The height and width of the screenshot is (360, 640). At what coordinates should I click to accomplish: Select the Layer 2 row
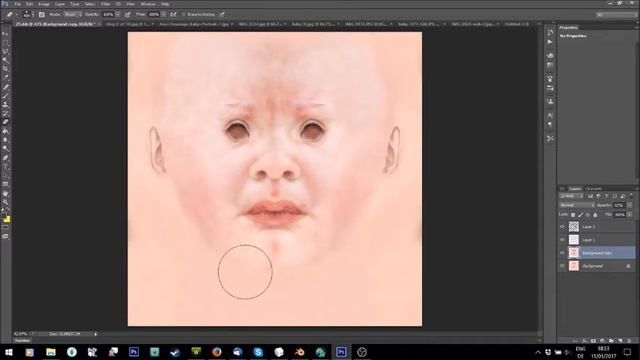click(x=597, y=227)
